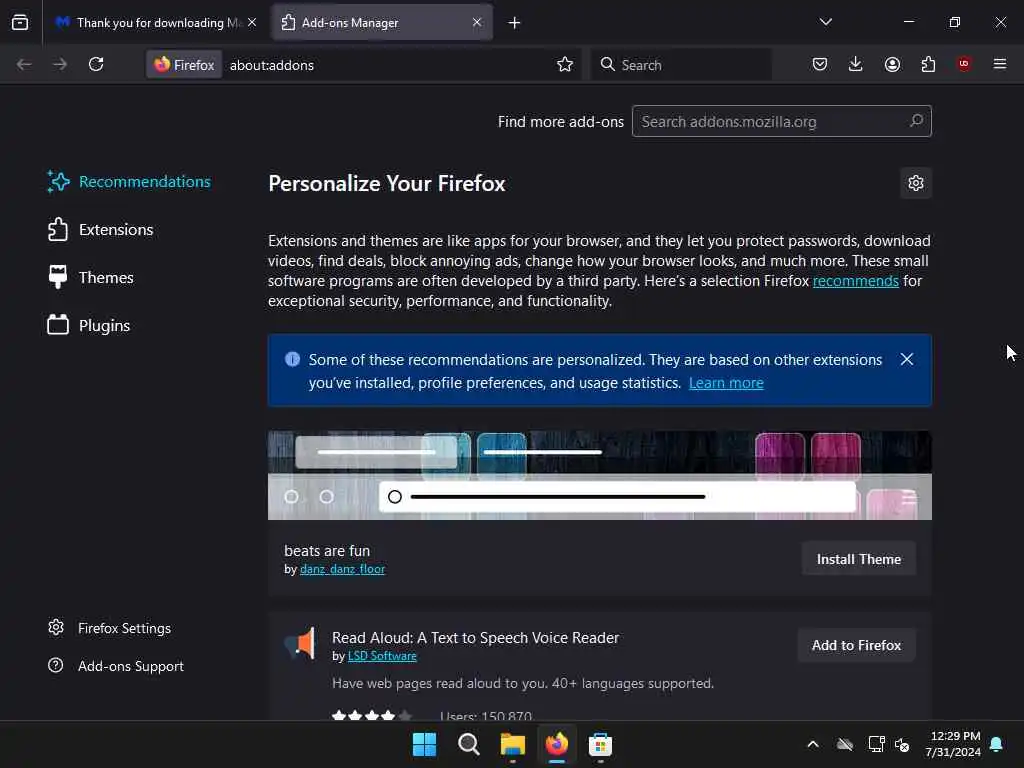Go back one page
Screen dimensions: 1024x768
(24, 64)
